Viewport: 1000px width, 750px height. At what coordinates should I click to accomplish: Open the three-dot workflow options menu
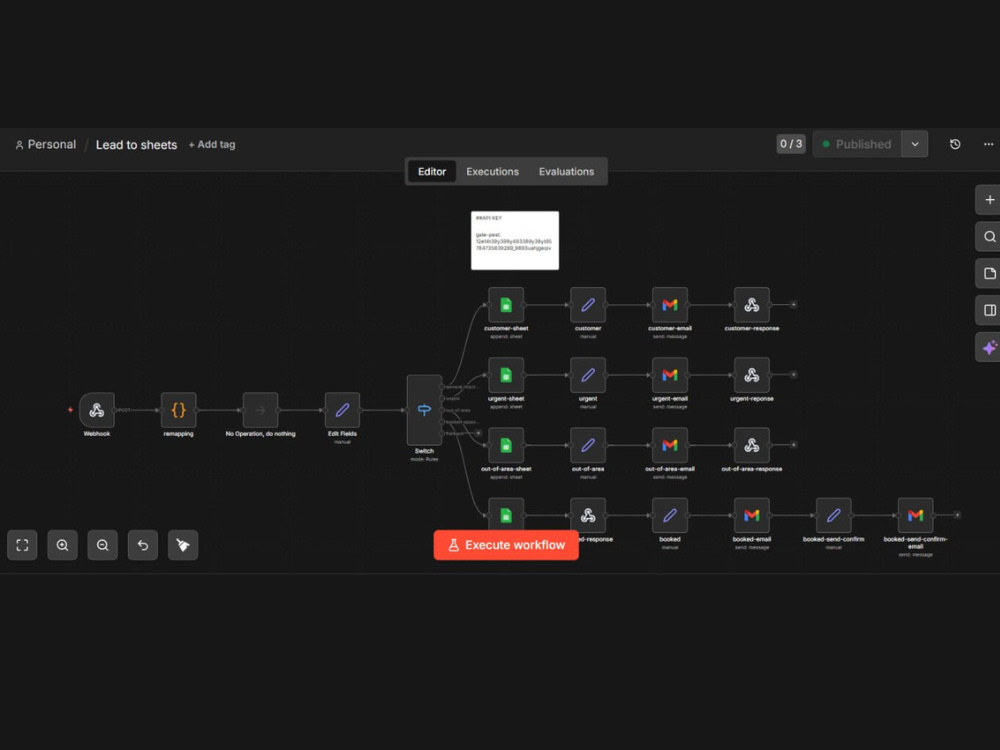988,144
